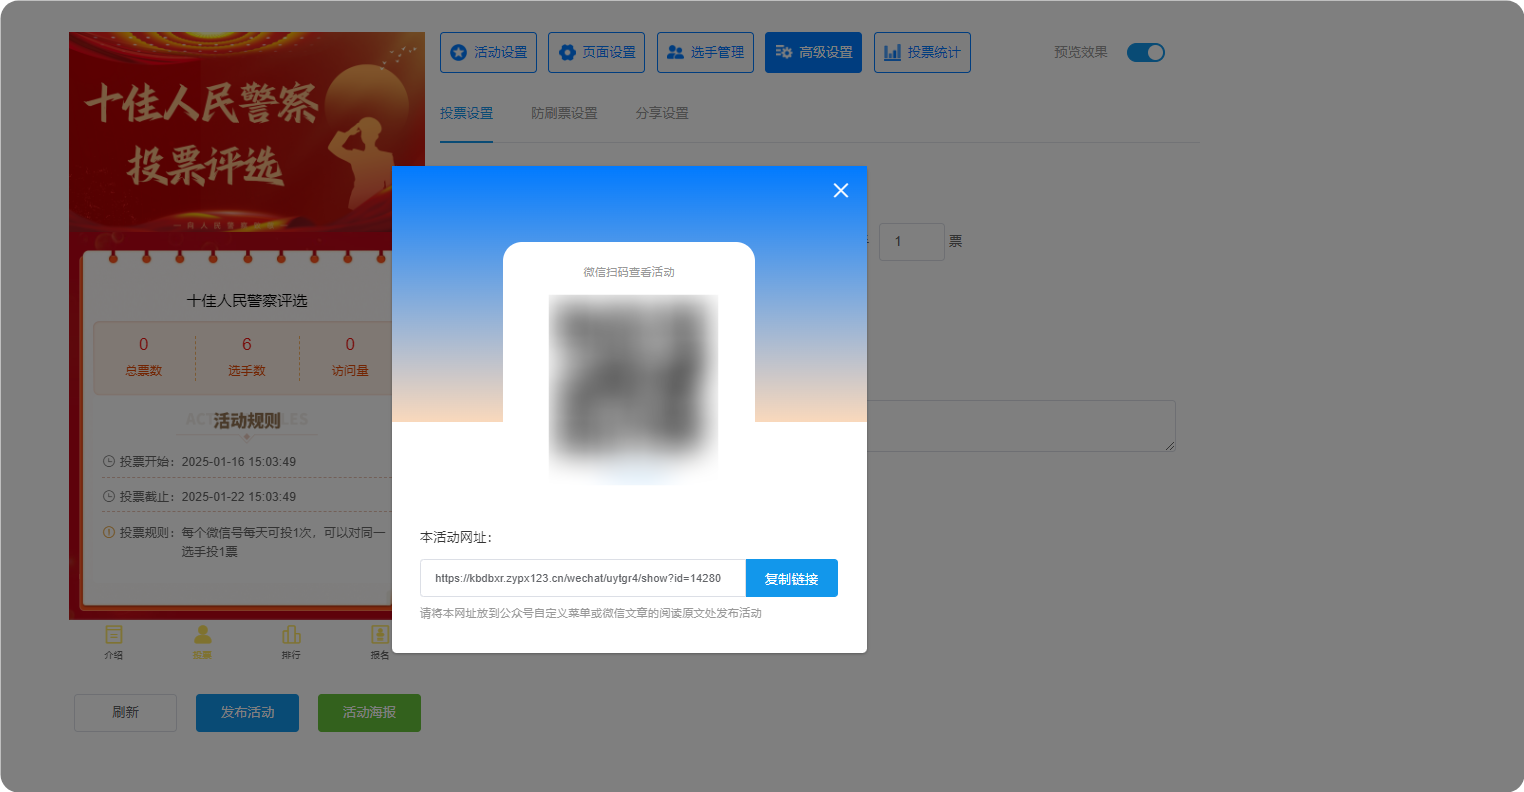Select the 选手数 contestants counter
Image resolution: width=1524 pixels, height=792 pixels.
click(x=247, y=357)
